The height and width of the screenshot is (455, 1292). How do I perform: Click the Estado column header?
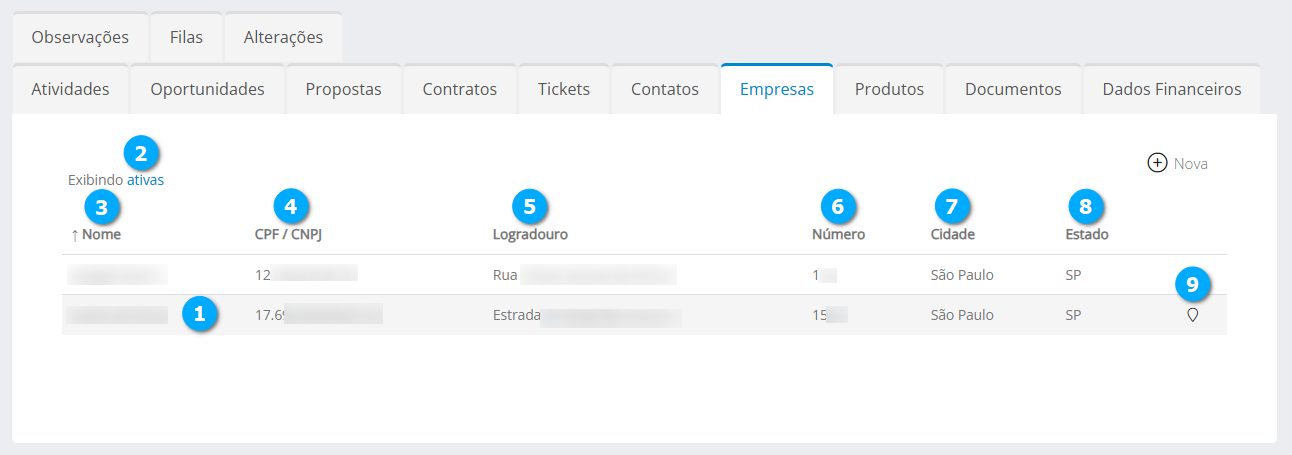[x=1086, y=235]
